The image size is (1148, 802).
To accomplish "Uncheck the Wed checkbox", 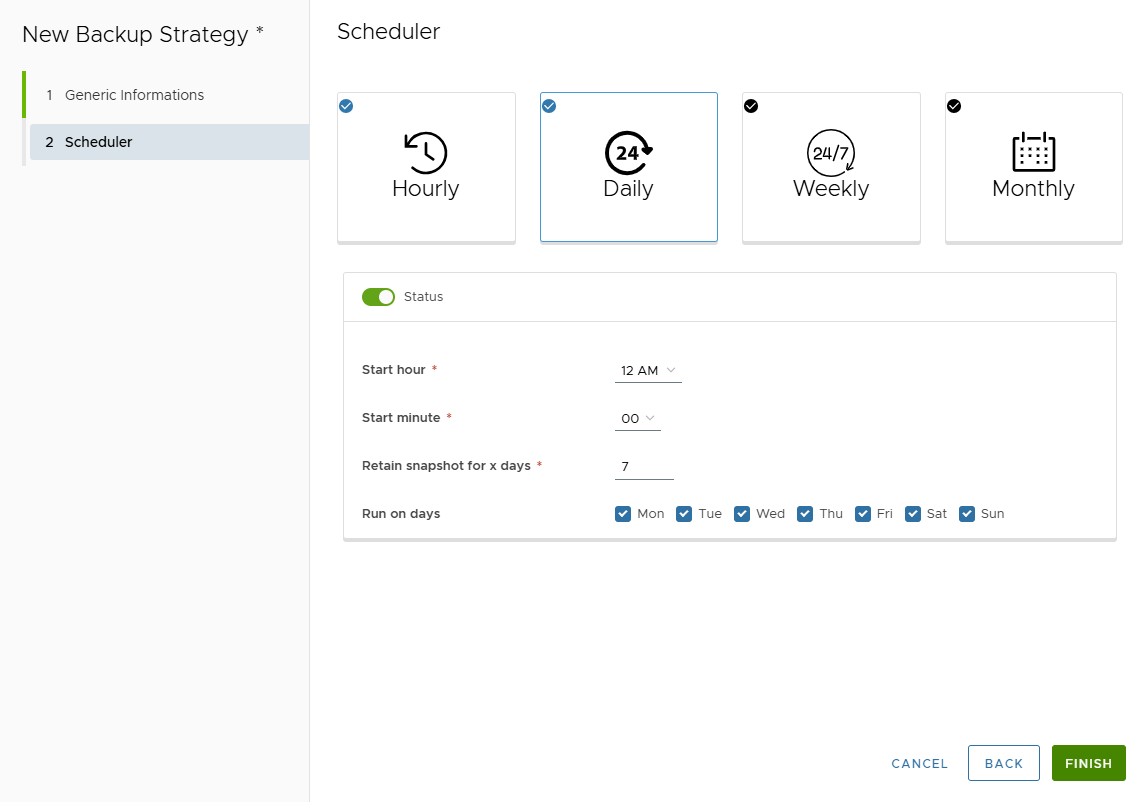I will coord(742,514).
